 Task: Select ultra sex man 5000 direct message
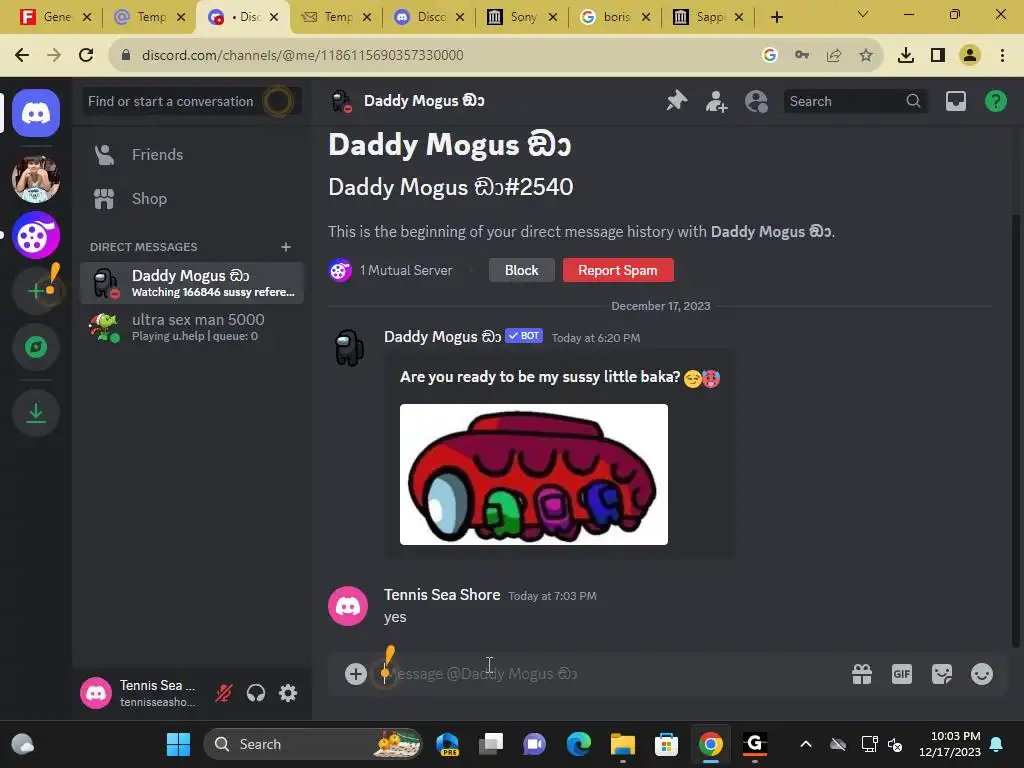pos(192,327)
